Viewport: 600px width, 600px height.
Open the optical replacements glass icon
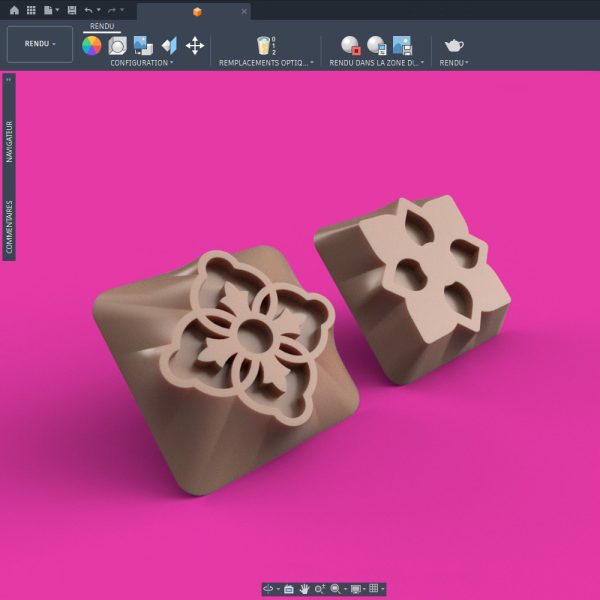266,46
